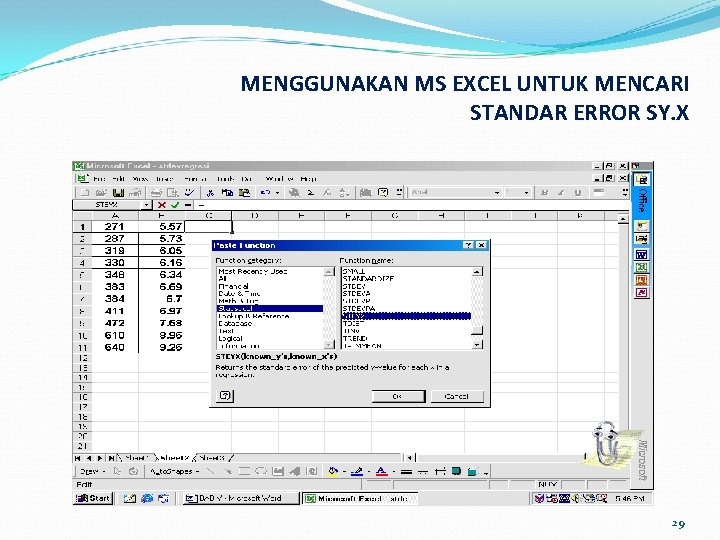
Task: Select Logical in Function category list
Action: [x=231, y=338]
